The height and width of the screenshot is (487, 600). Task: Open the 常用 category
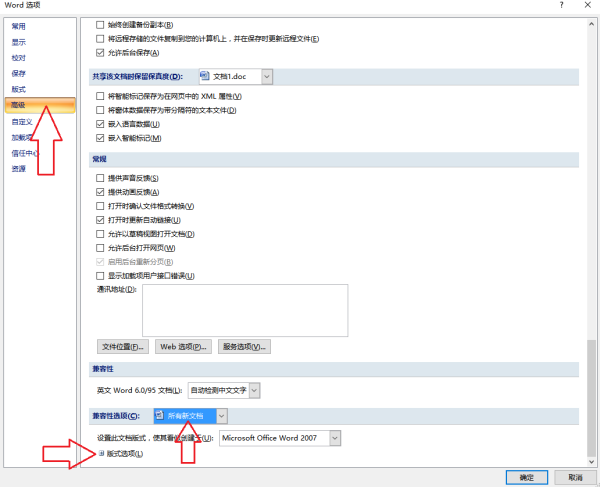click(18, 26)
